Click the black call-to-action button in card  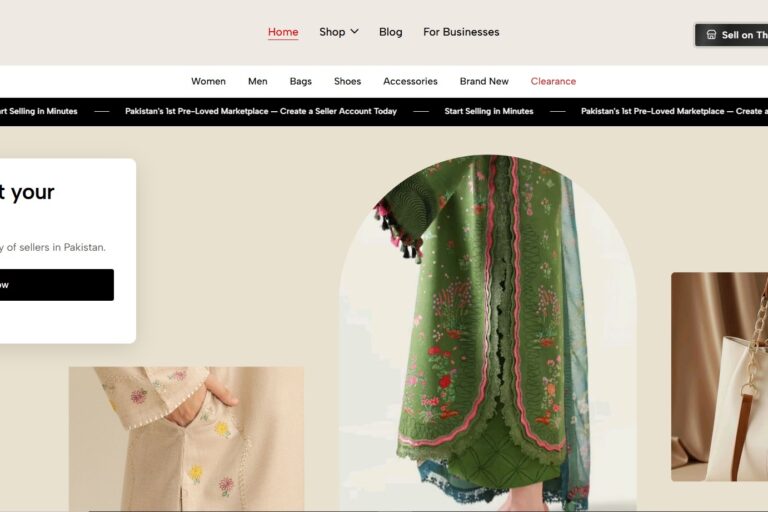(x=57, y=285)
